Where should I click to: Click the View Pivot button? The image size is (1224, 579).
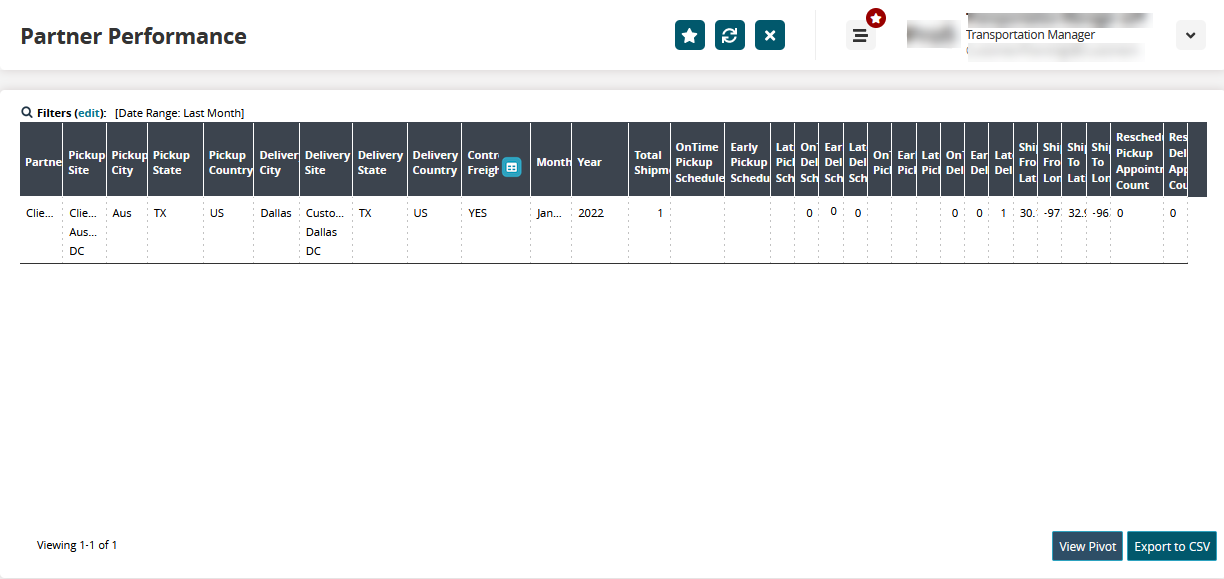pyautogui.click(x=1088, y=546)
